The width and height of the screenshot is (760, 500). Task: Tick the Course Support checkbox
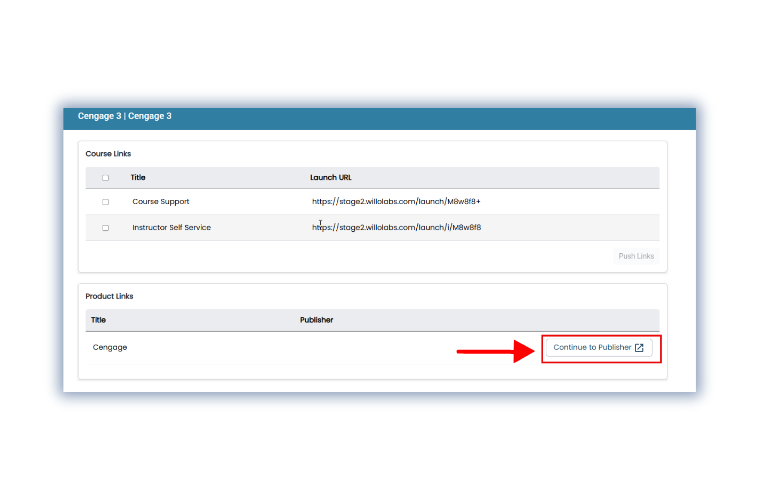[105, 202]
